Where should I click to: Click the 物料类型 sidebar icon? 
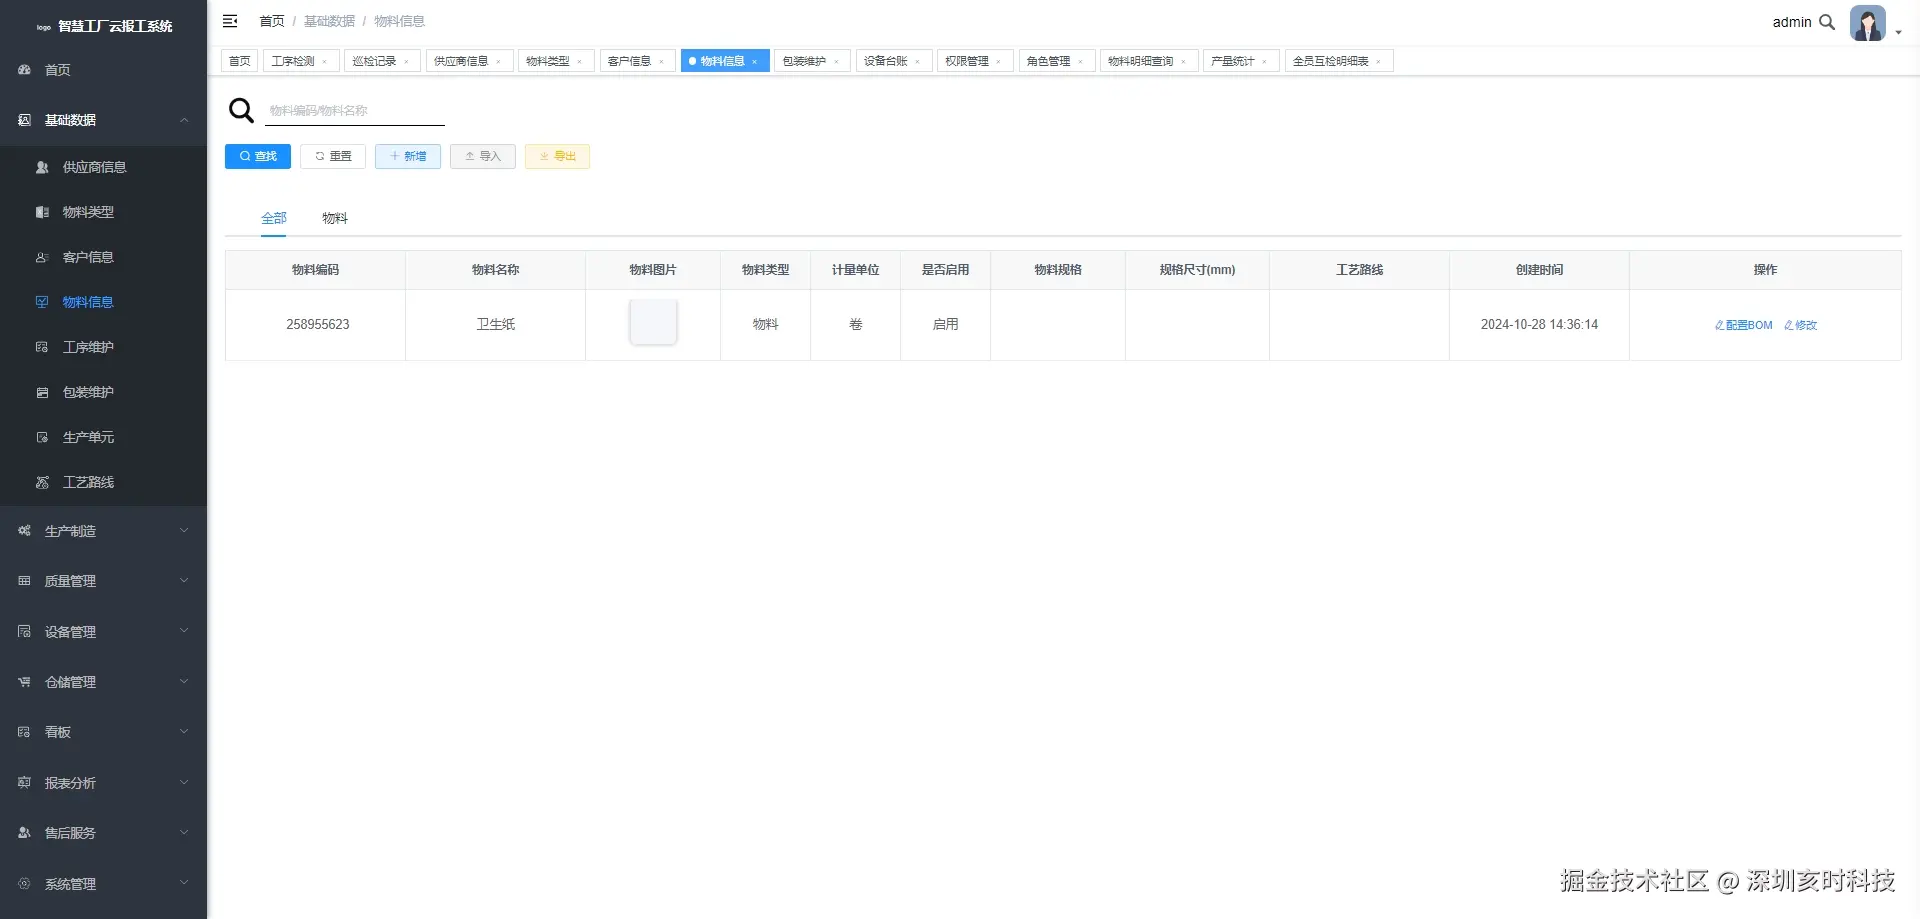(42, 212)
